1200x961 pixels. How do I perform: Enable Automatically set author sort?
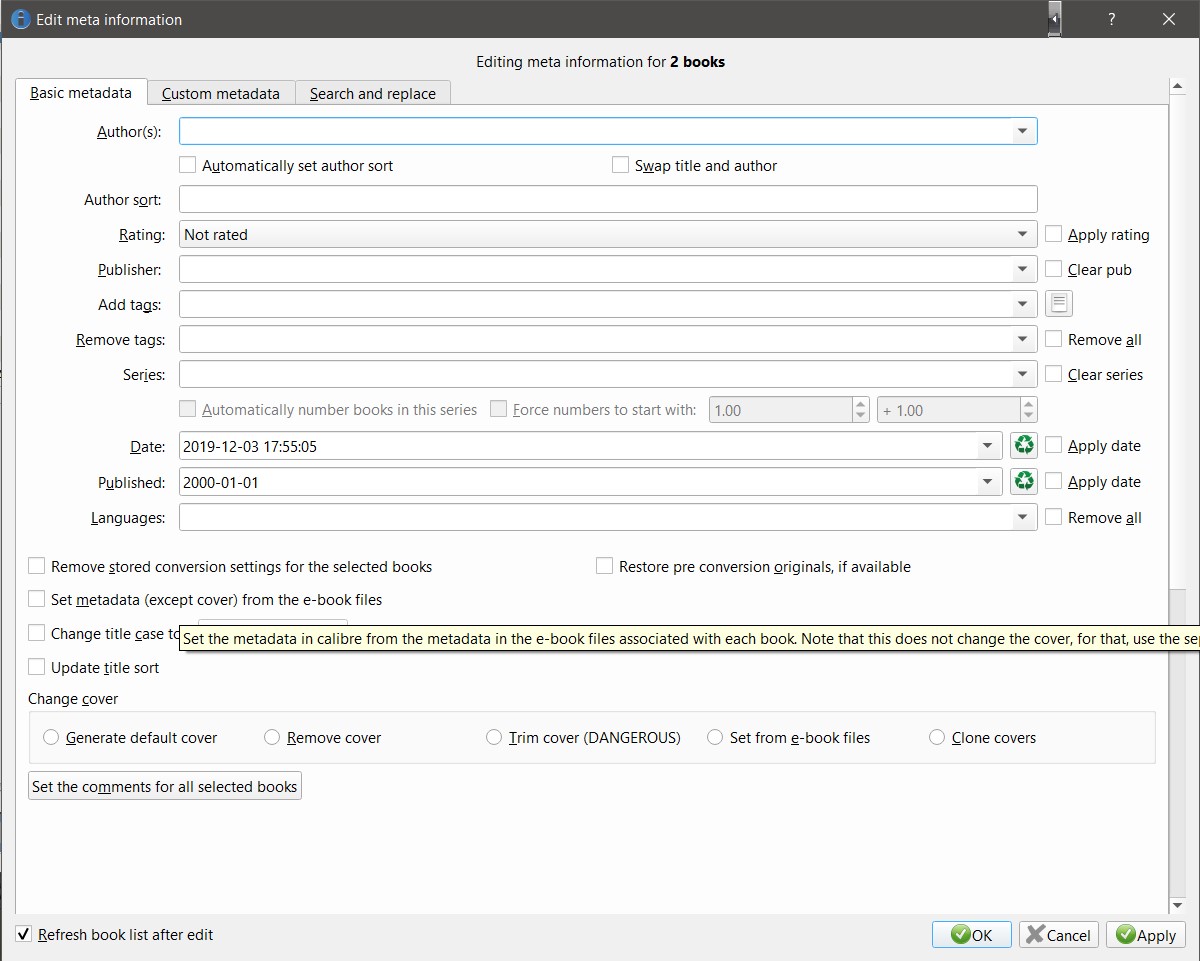[x=187, y=165]
